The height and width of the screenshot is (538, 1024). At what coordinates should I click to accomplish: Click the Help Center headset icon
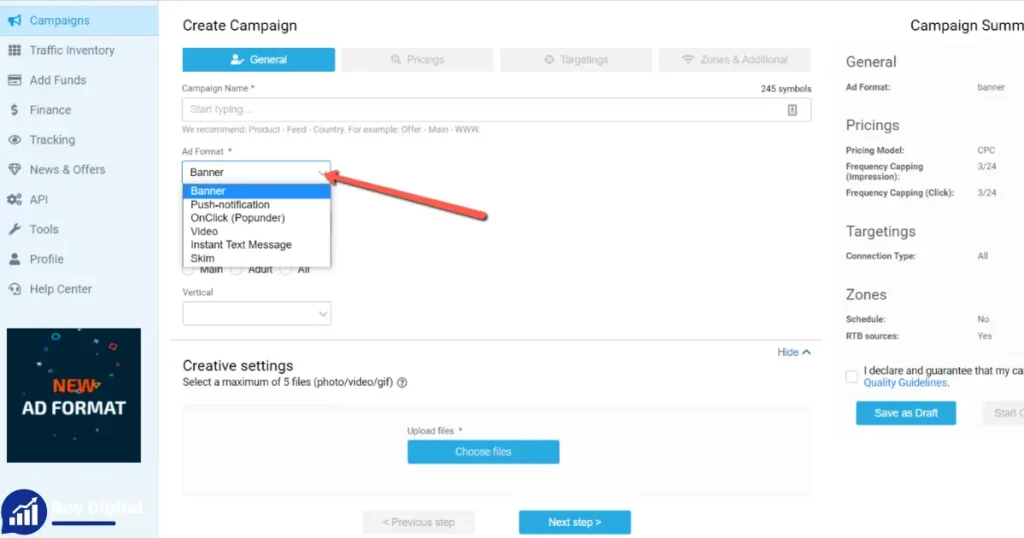(x=14, y=289)
